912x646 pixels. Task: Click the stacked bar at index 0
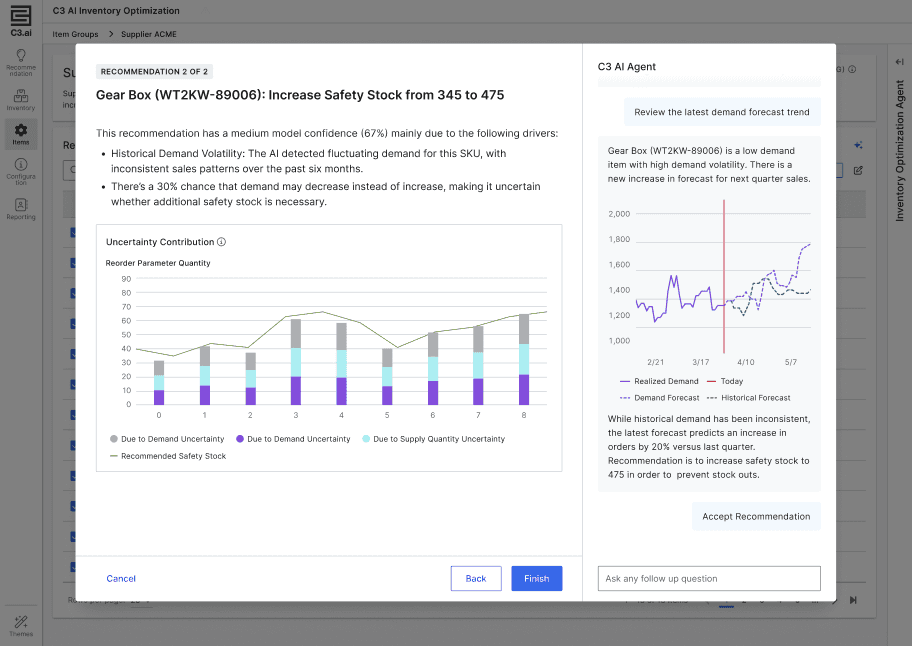click(x=159, y=383)
